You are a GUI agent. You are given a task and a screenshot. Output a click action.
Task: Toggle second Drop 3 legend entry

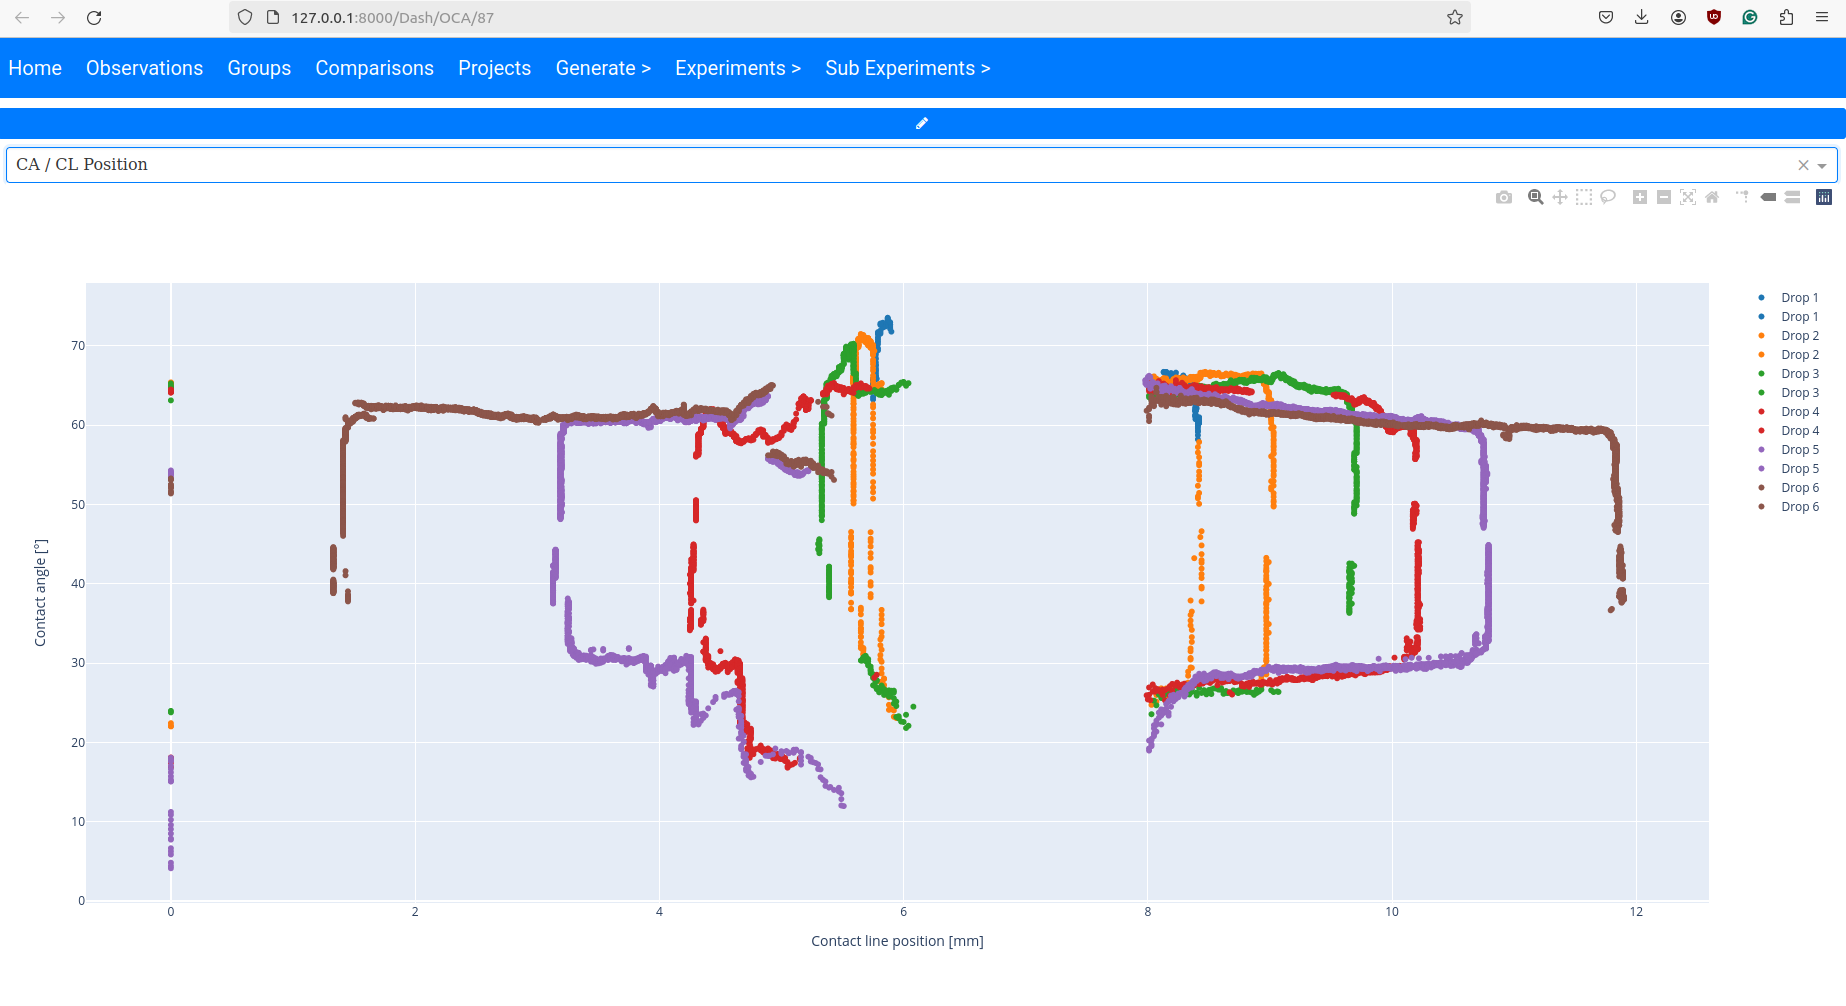point(1789,393)
